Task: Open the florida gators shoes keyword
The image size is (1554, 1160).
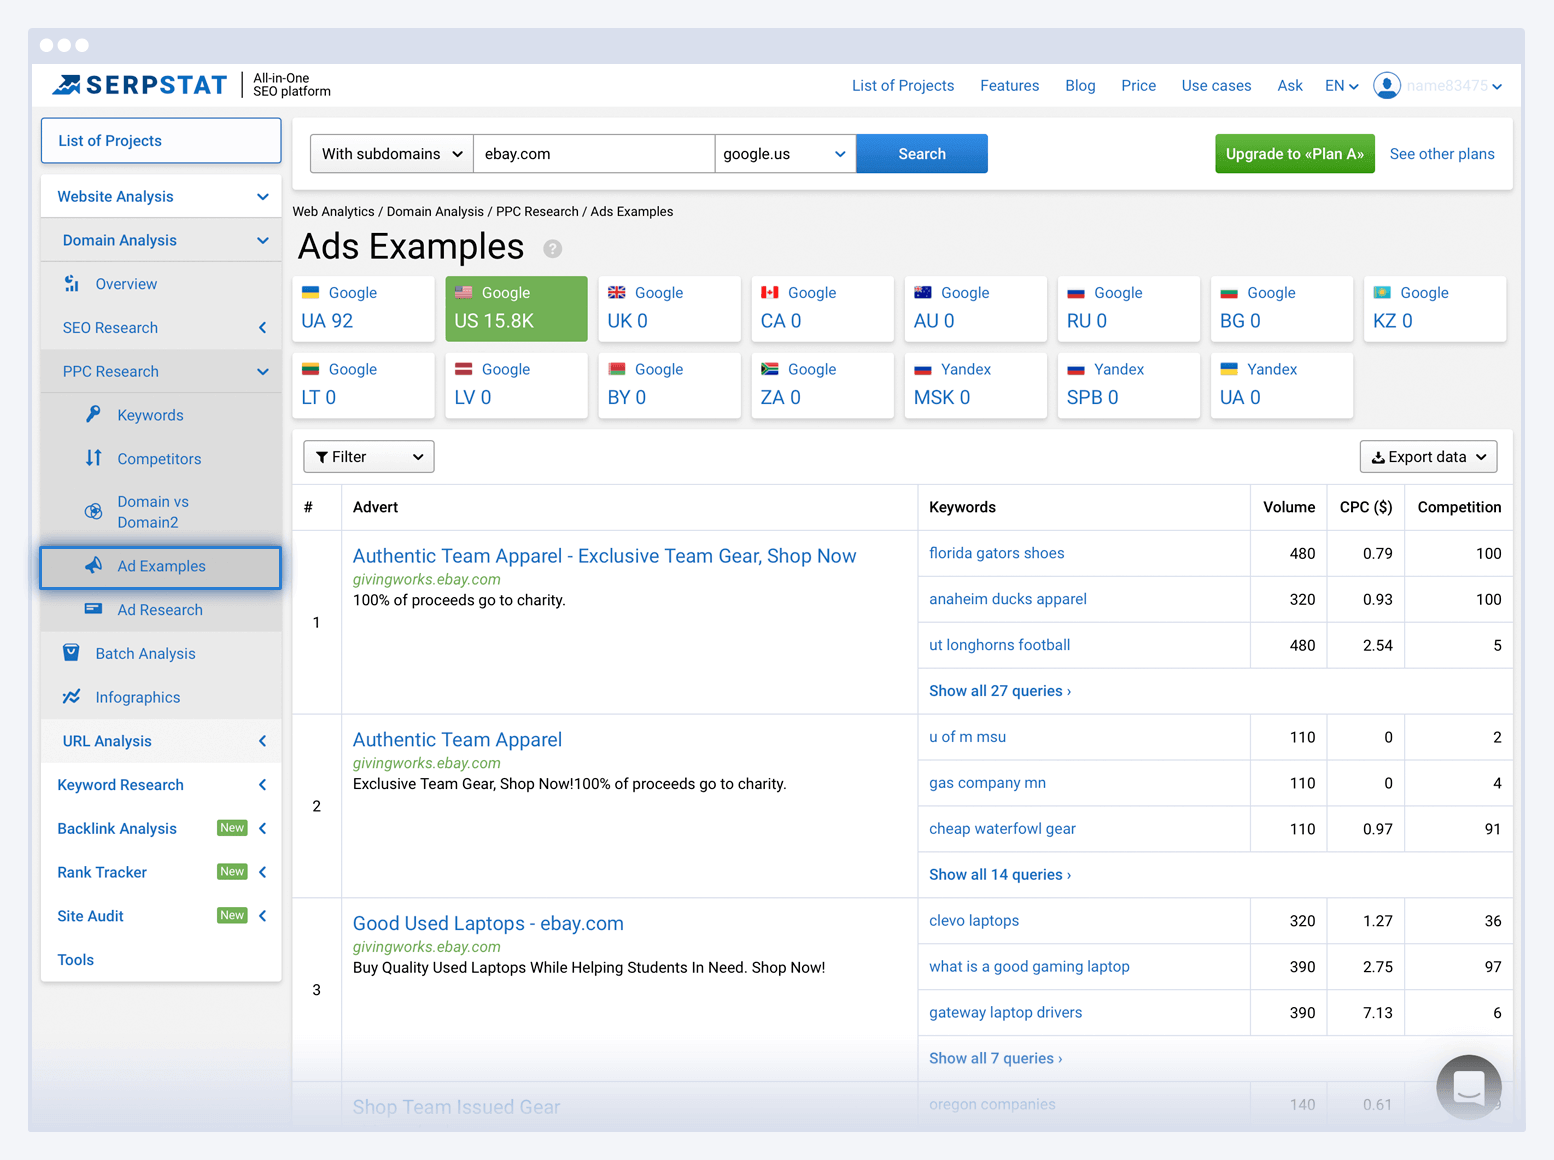Action: tap(997, 553)
